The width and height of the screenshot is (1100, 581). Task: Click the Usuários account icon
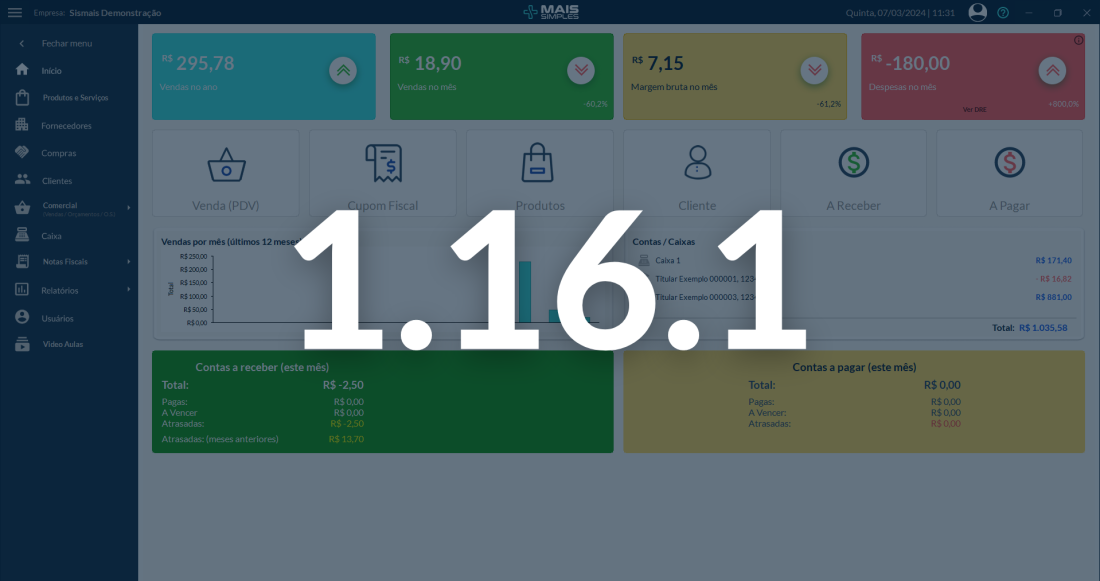pyautogui.click(x=22, y=317)
